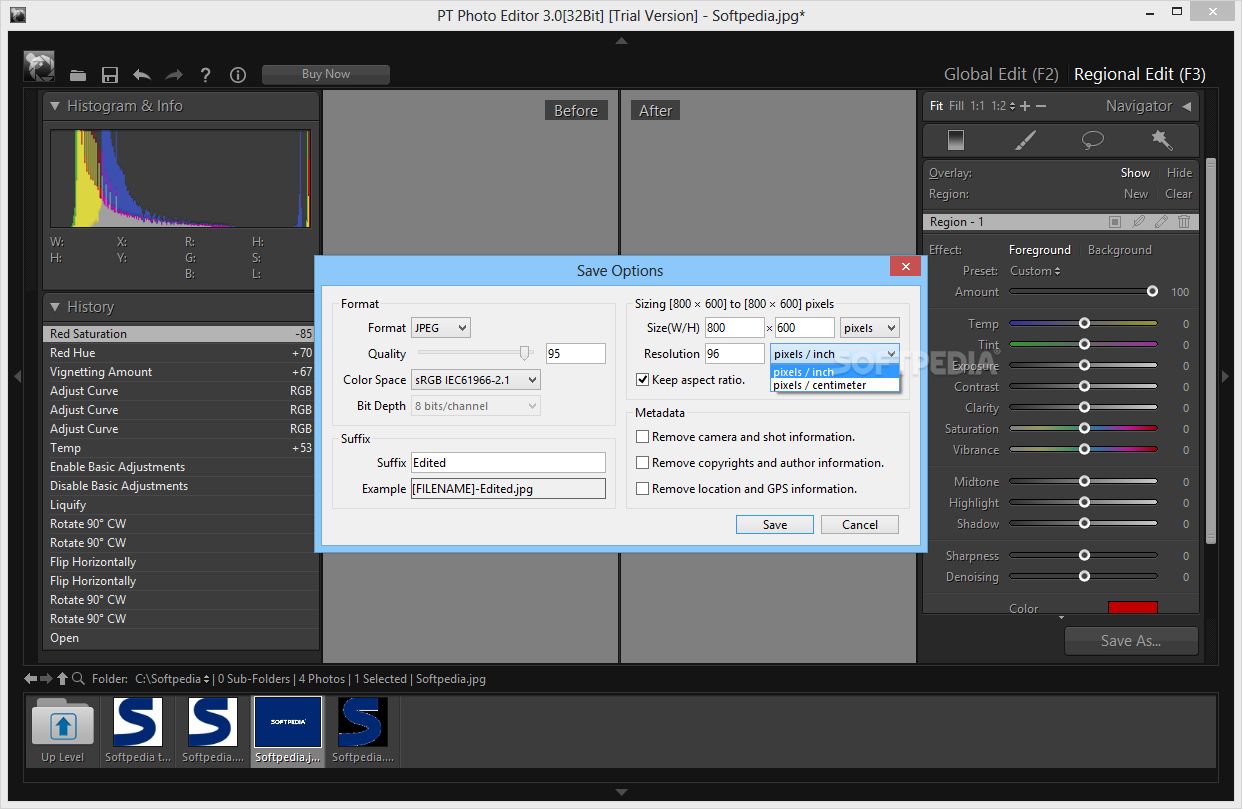
Task: Collapse the top toolbar with the up triangle
Action: point(621,41)
